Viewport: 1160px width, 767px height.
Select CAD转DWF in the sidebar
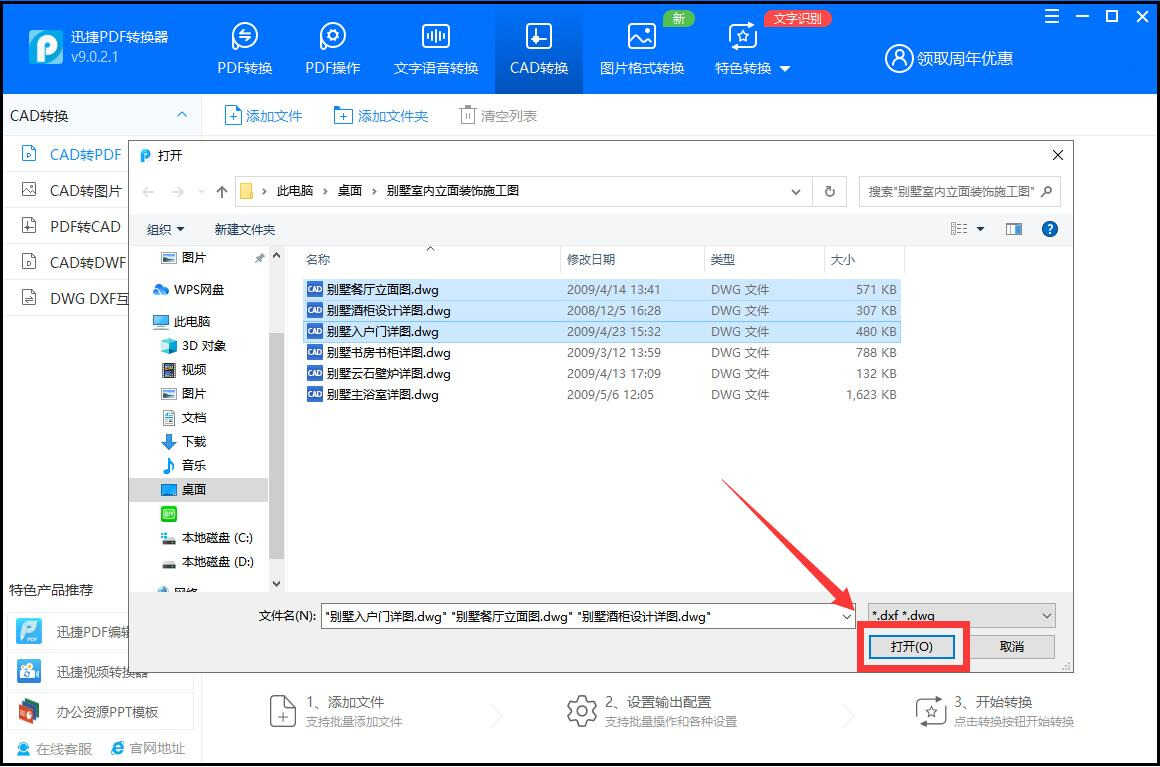(x=71, y=263)
